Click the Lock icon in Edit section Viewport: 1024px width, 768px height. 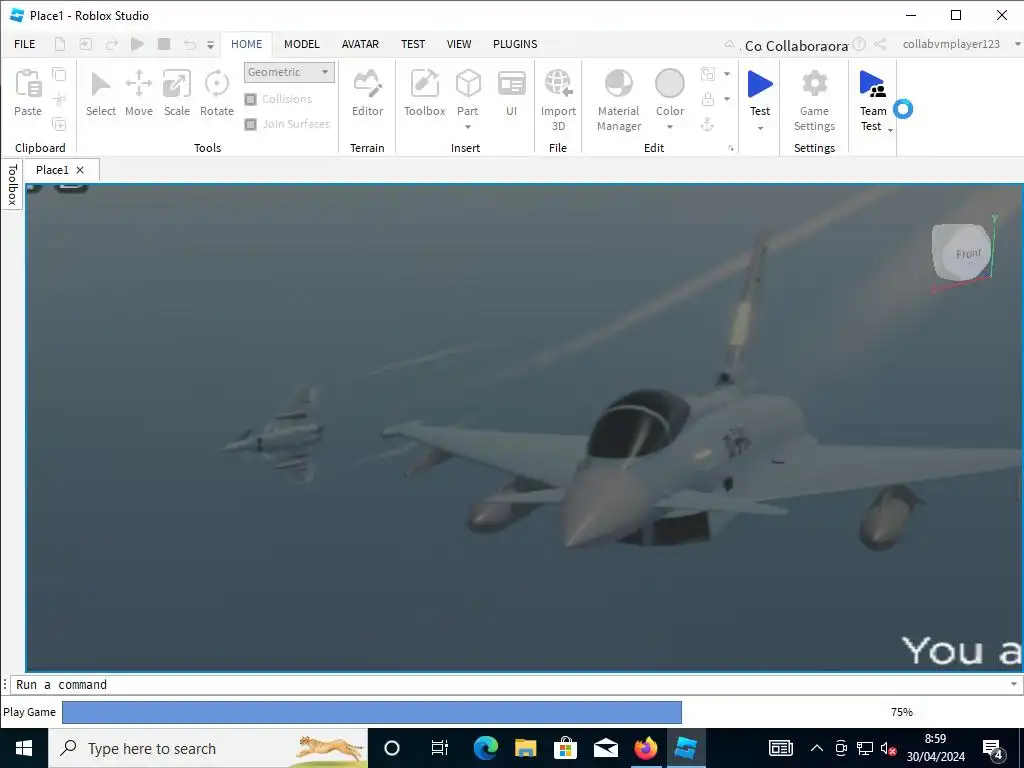point(707,99)
